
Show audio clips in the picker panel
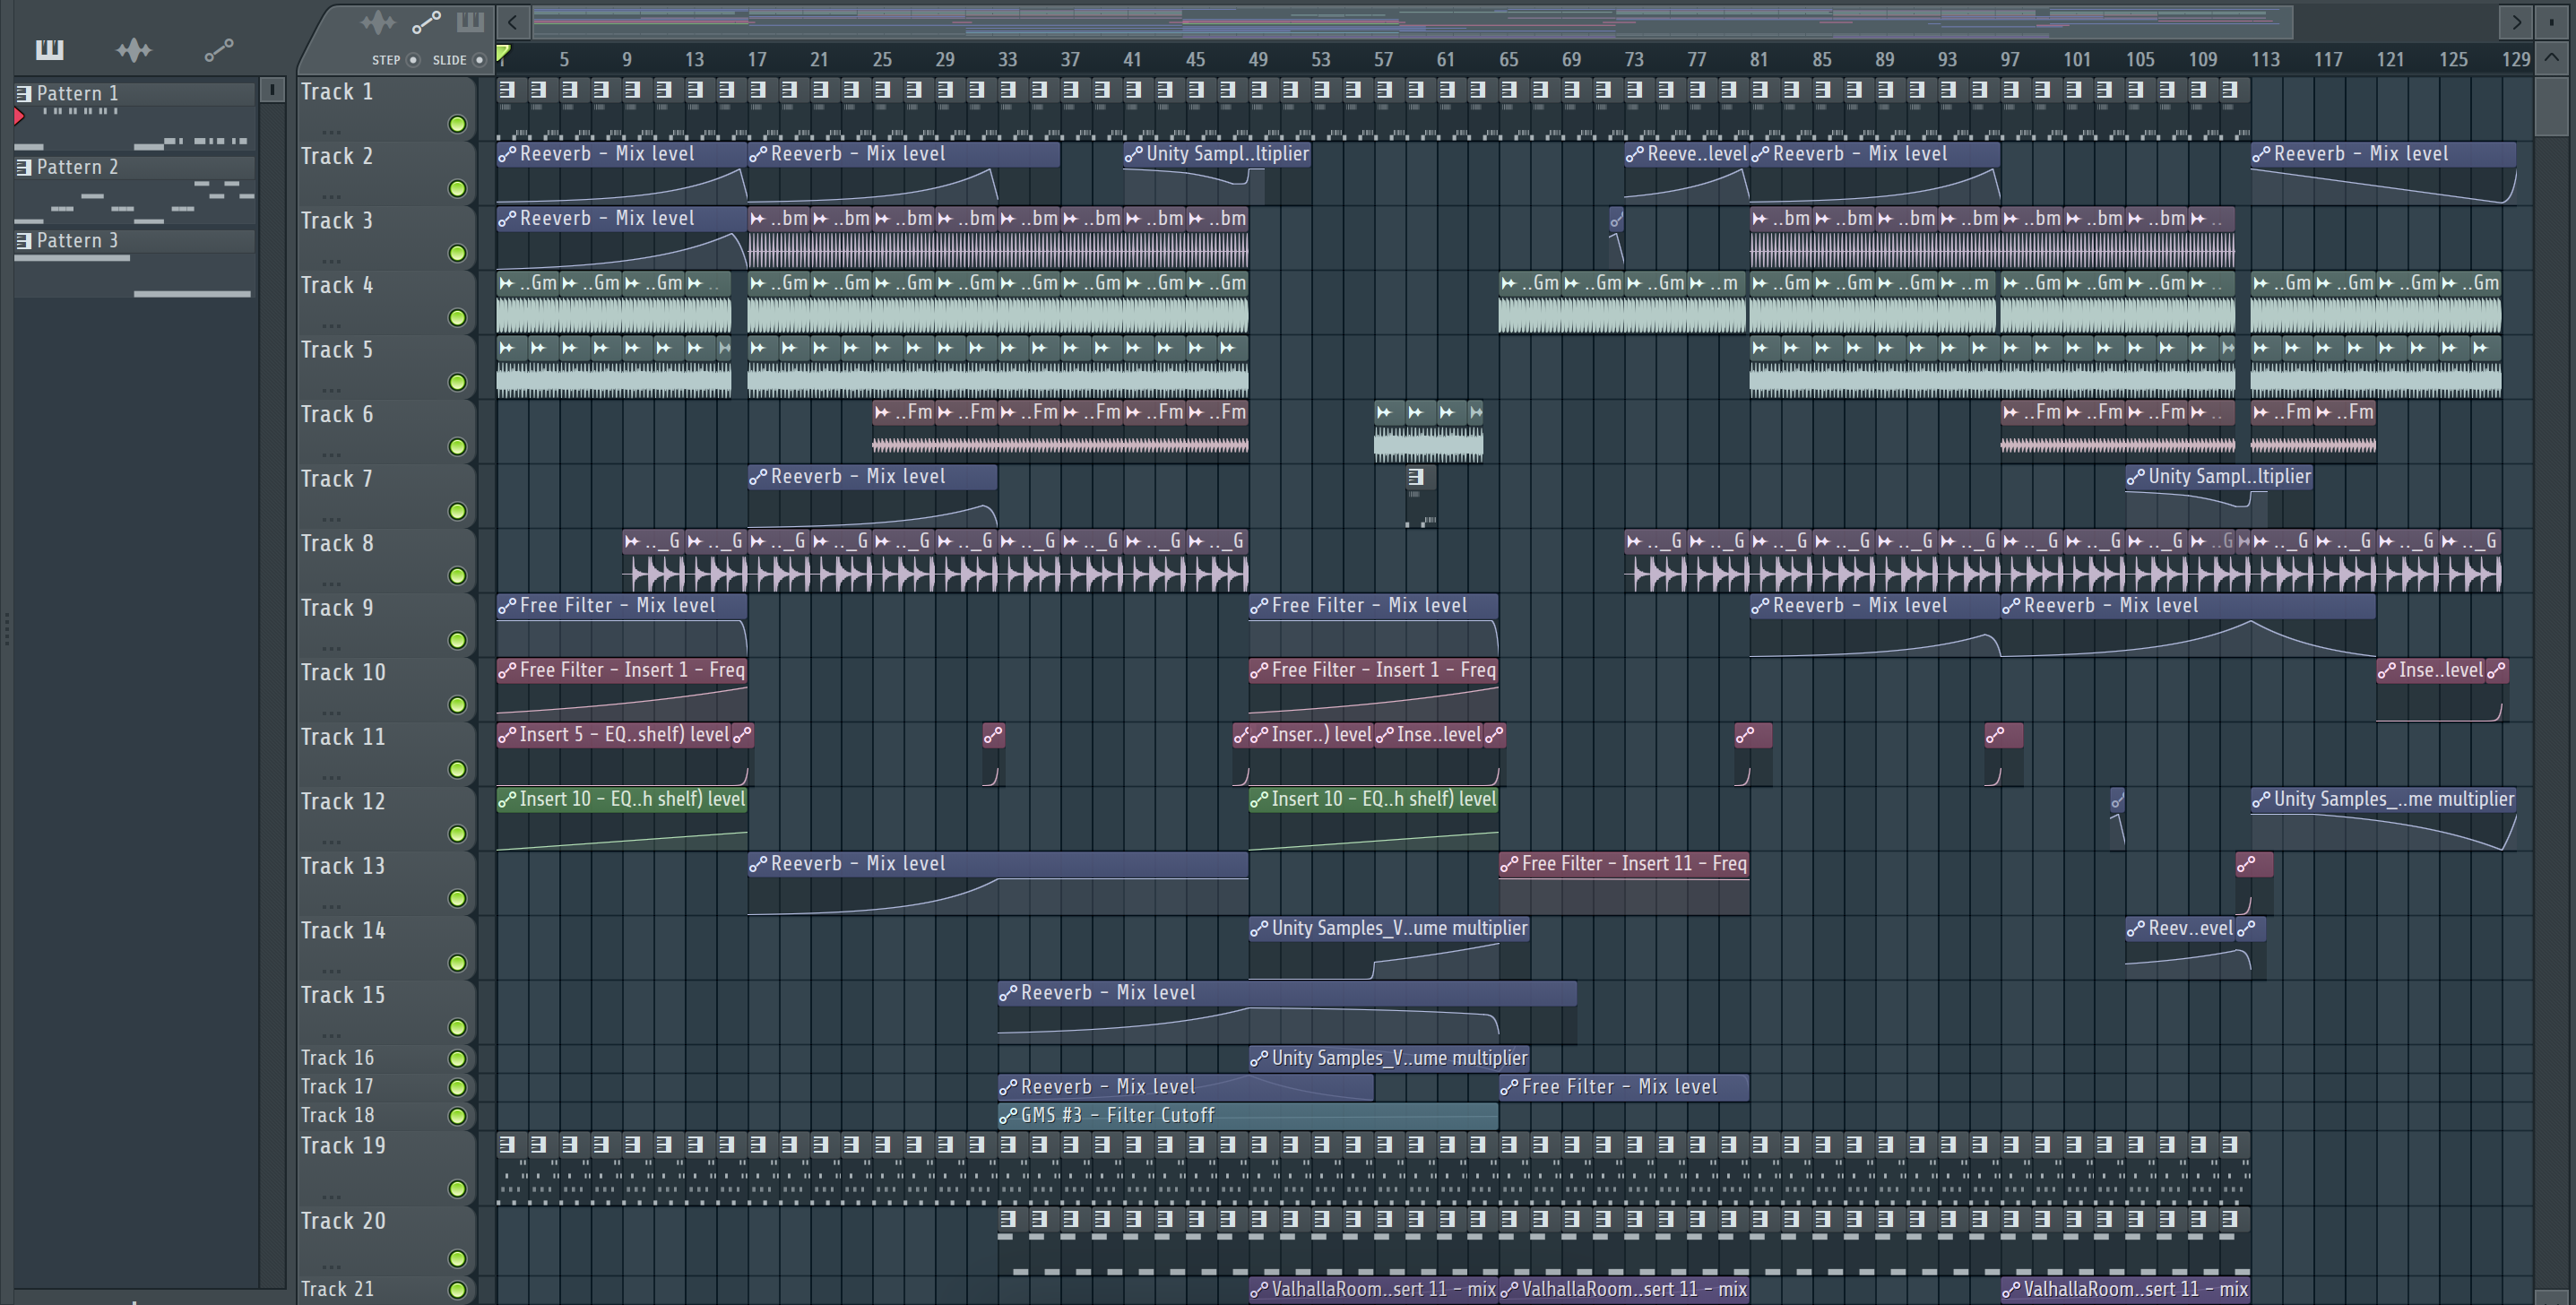pos(133,49)
